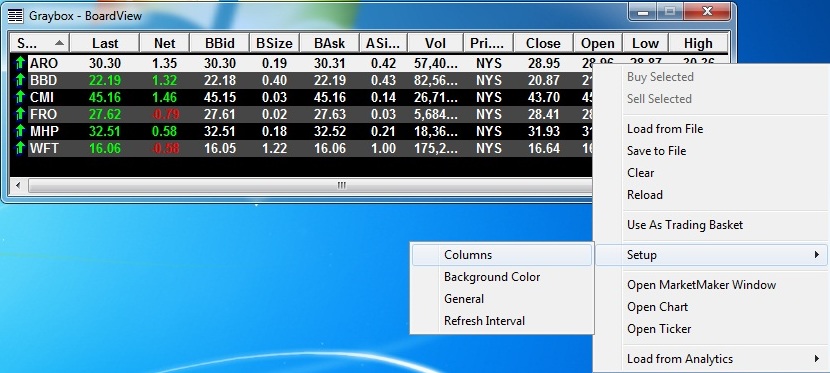
Task: Click the horizontal scrollbar left arrow
Action: (x=19, y=185)
